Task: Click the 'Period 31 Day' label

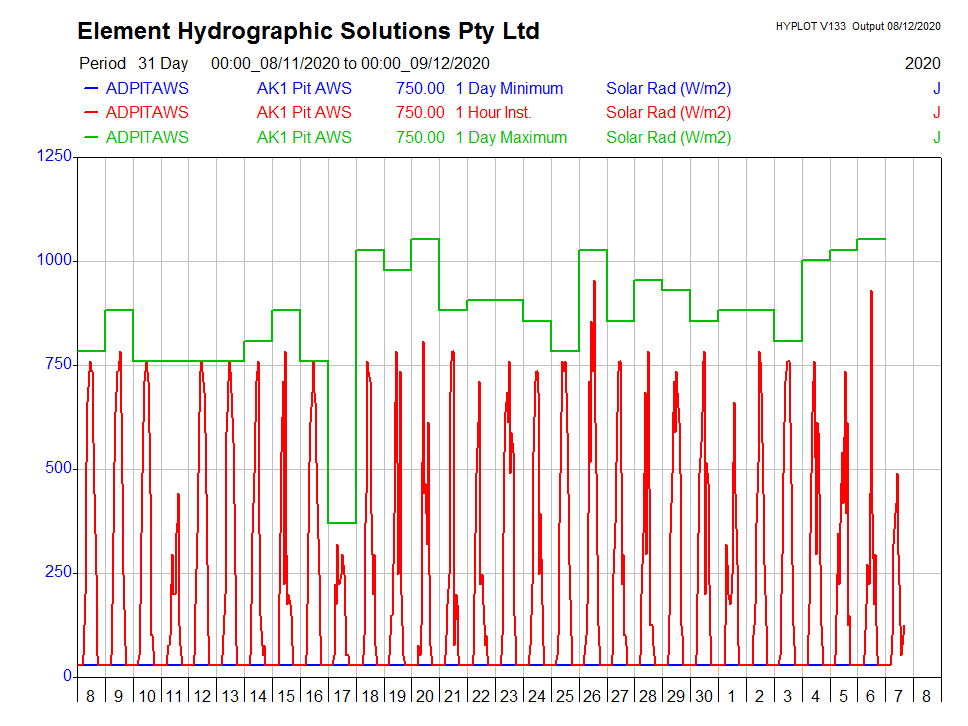Action: pos(133,63)
